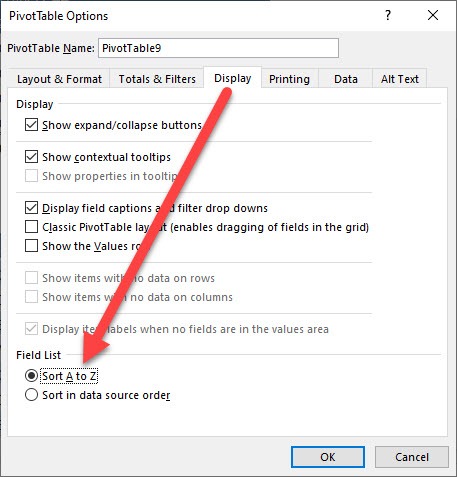Open the Alt Text tab
The image size is (457, 477).
click(400, 79)
